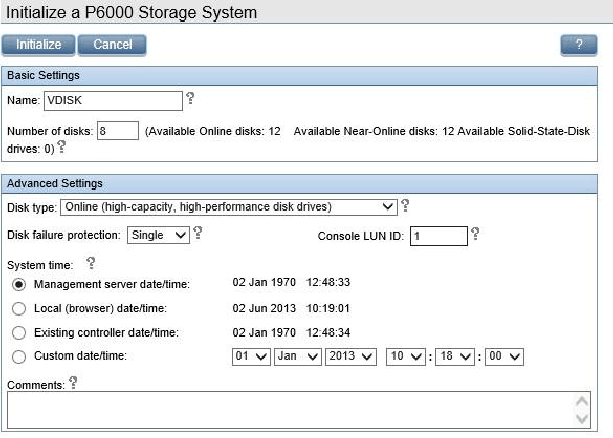The width and height of the screenshot is (613, 438).
Task: Click the local browser time 02 Jun 2013
Action: [x=264, y=308]
